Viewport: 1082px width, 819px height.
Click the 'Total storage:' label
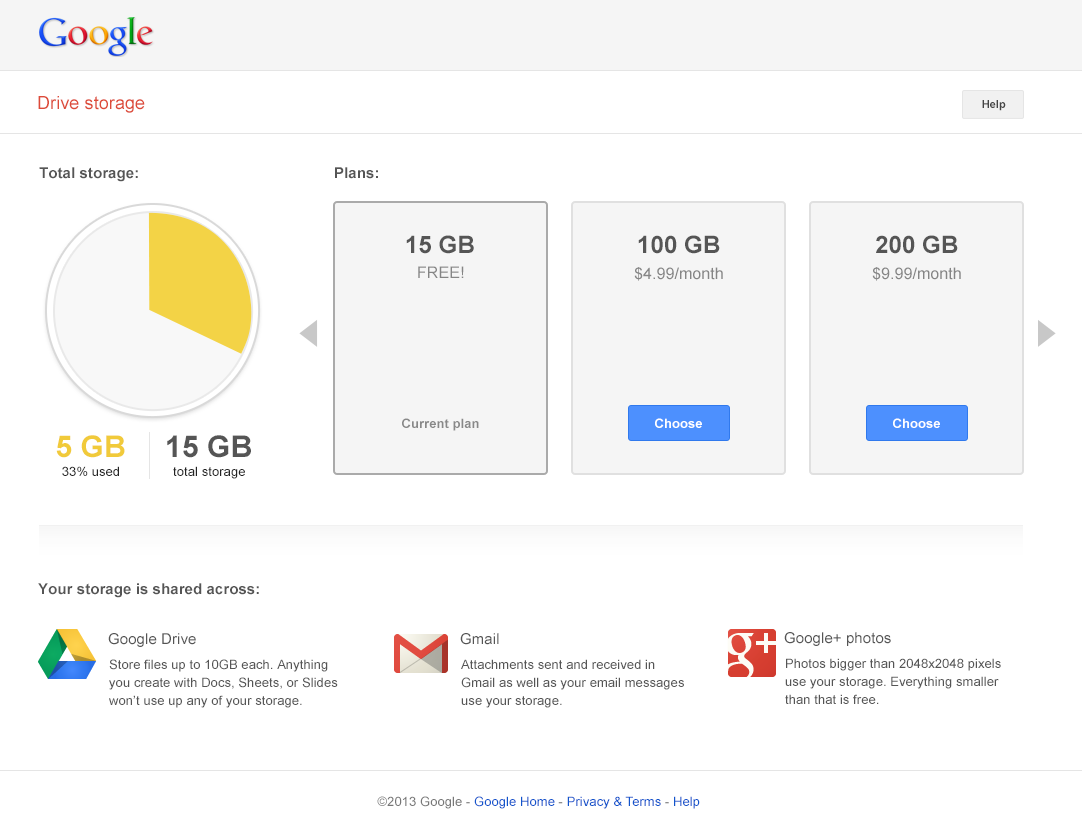tap(89, 173)
